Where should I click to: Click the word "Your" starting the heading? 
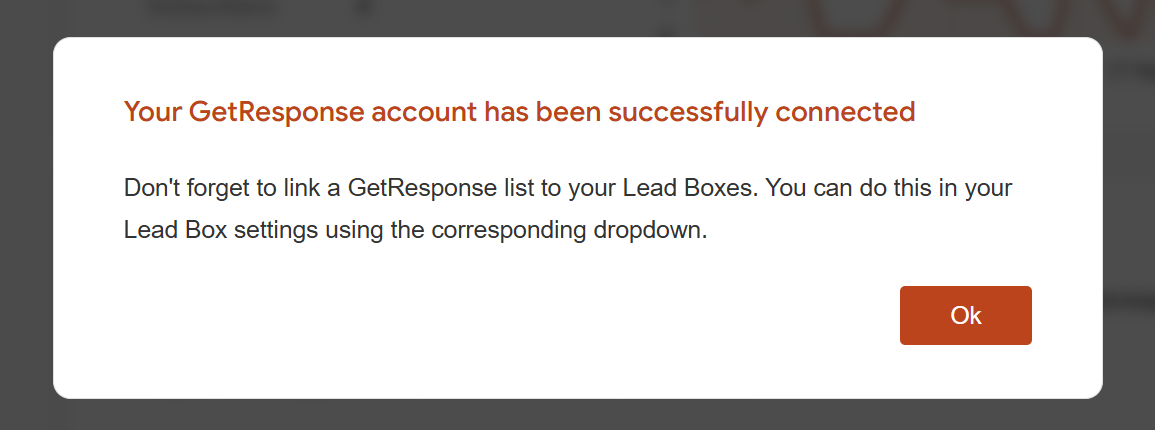(x=153, y=112)
